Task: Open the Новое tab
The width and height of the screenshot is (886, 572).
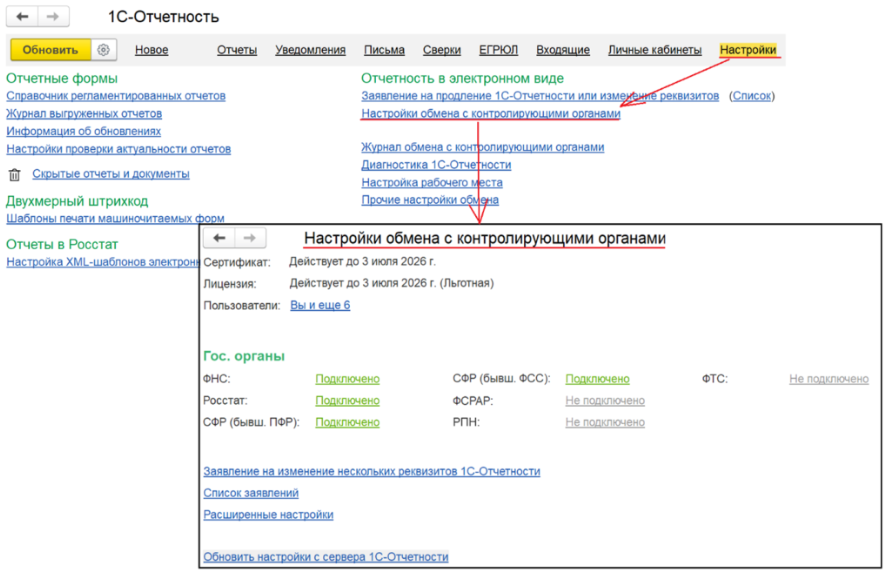Action: (151, 50)
